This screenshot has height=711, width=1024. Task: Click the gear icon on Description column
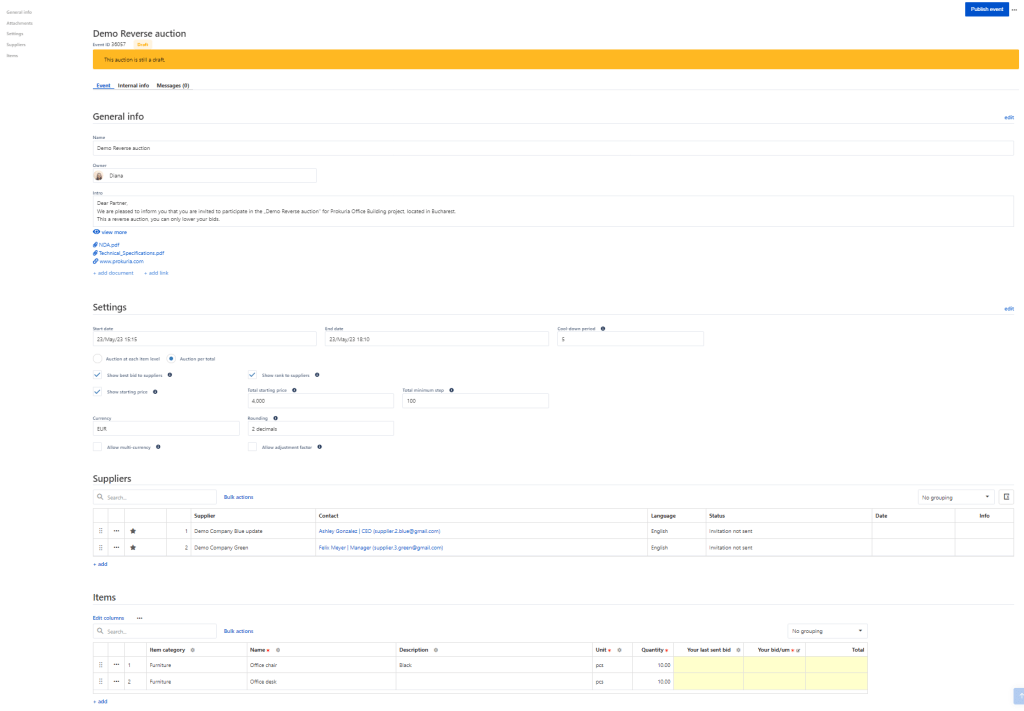pyautogui.click(x=436, y=650)
